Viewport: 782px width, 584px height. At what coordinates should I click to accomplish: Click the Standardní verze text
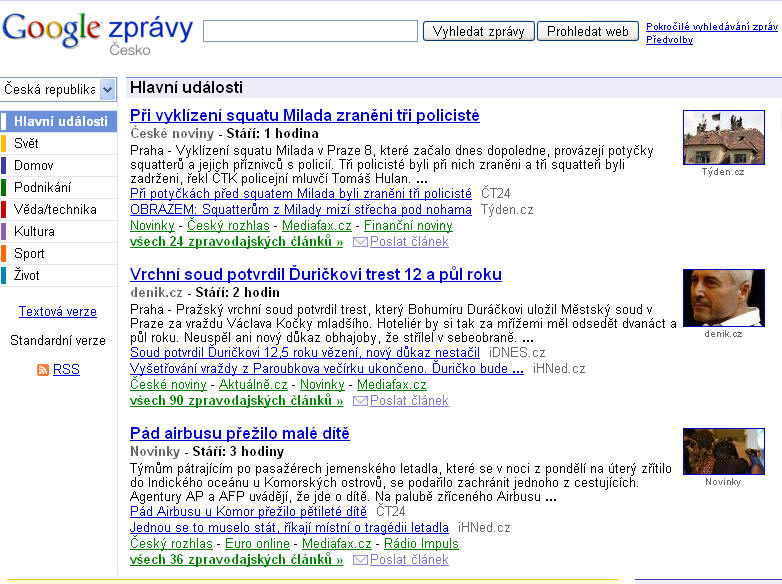point(58,341)
